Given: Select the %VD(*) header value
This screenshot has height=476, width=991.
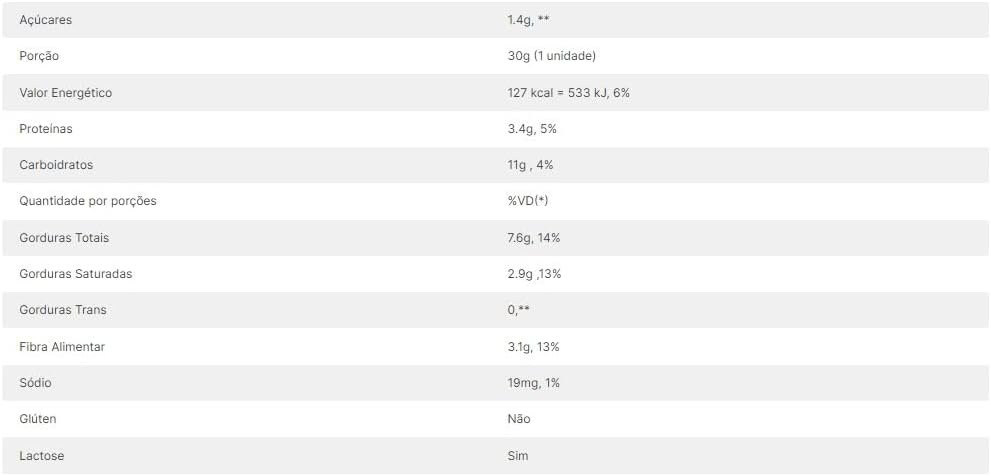Looking at the screenshot, I should tap(528, 201).
